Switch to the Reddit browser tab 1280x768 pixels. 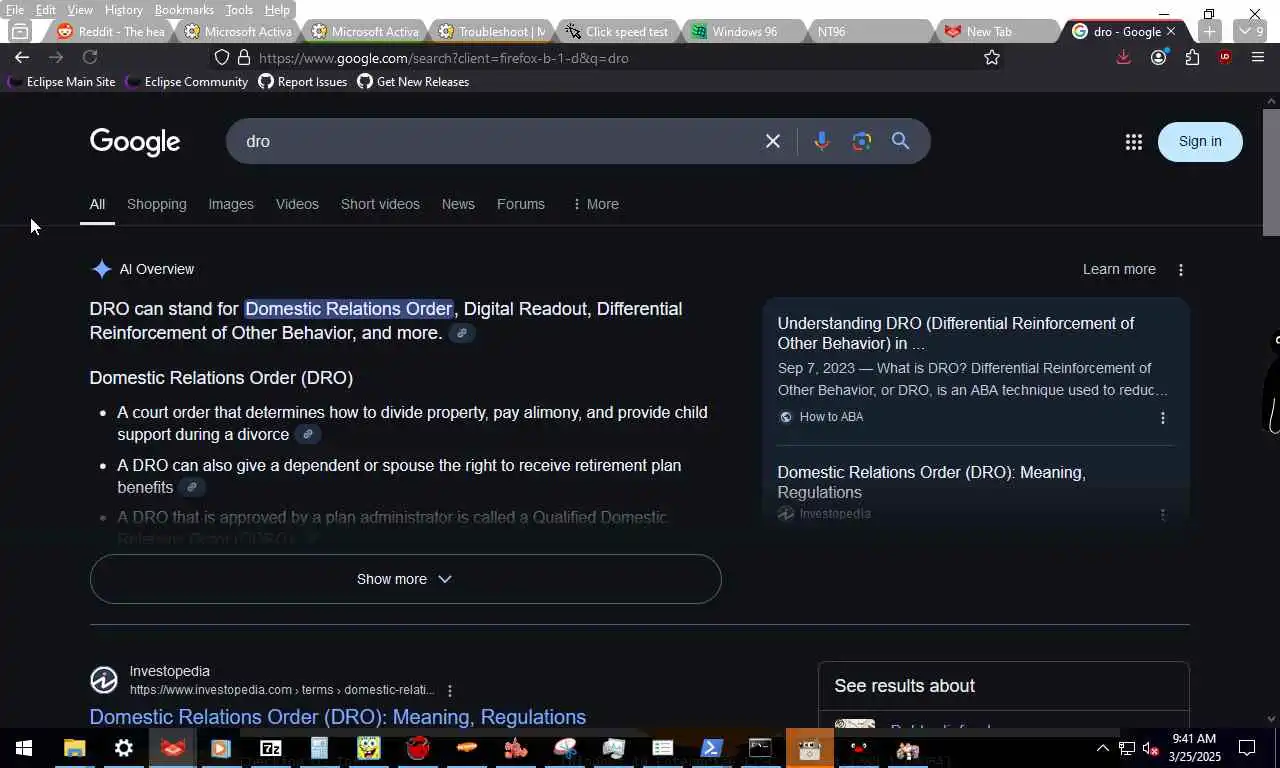(x=111, y=31)
